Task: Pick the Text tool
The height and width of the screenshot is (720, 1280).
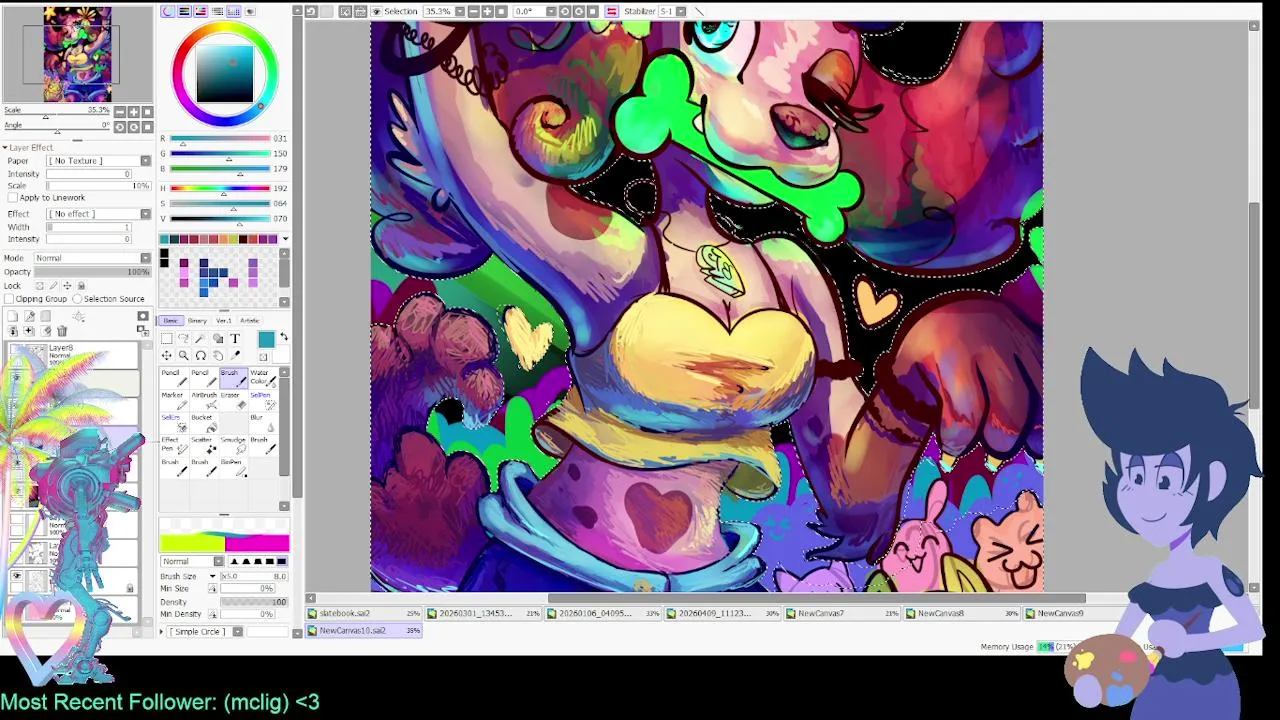Action: pyautogui.click(x=235, y=338)
